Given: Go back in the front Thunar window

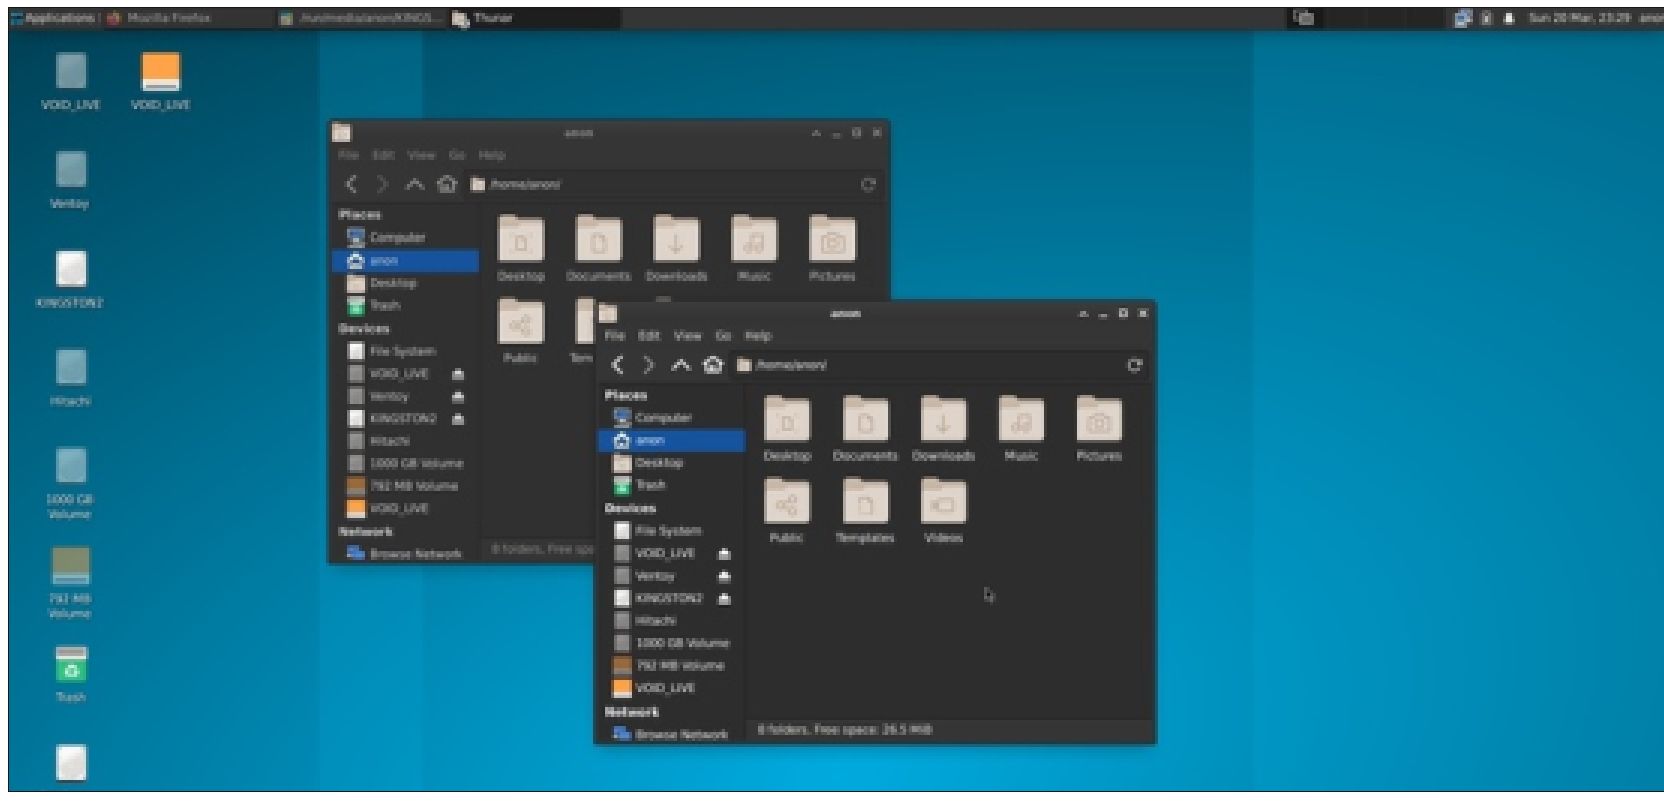Looking at the screenshot, I should point(618,365).
